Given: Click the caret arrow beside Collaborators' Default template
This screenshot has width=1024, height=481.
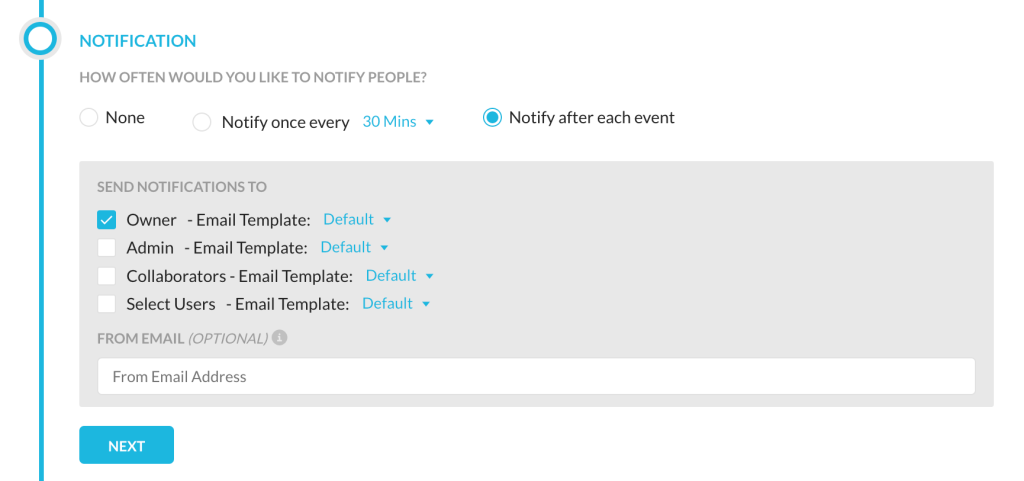Looking at the screenshot, I should click(x=429, y=276).
